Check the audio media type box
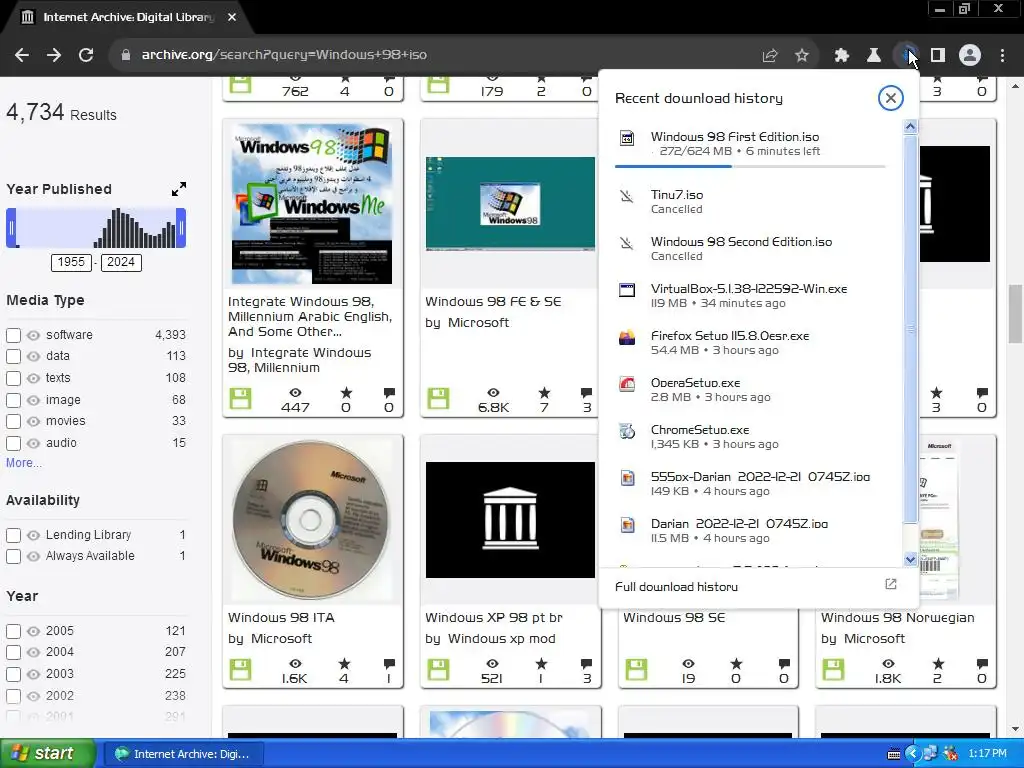 point(13,443)
